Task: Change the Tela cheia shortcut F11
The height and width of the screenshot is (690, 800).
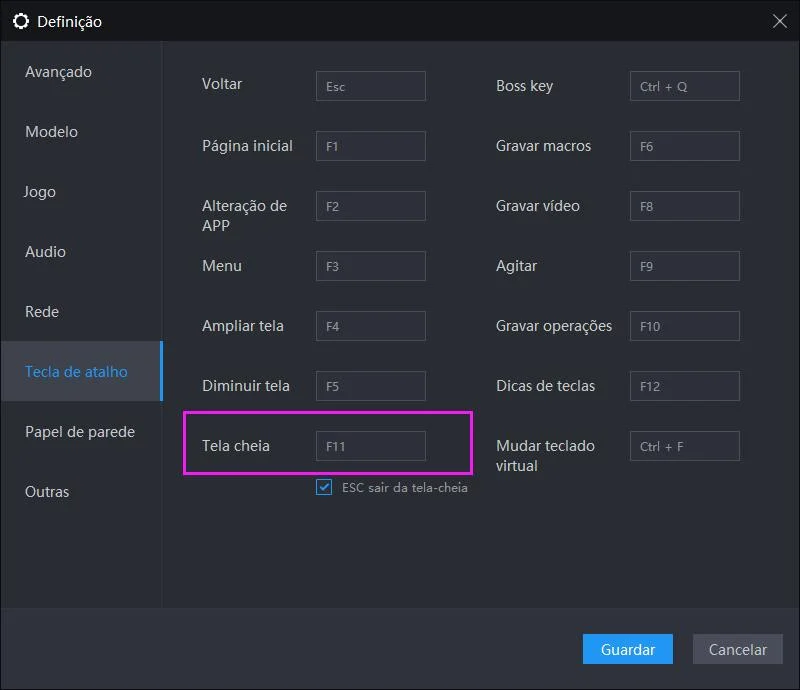Action: (x=370, y=446)
